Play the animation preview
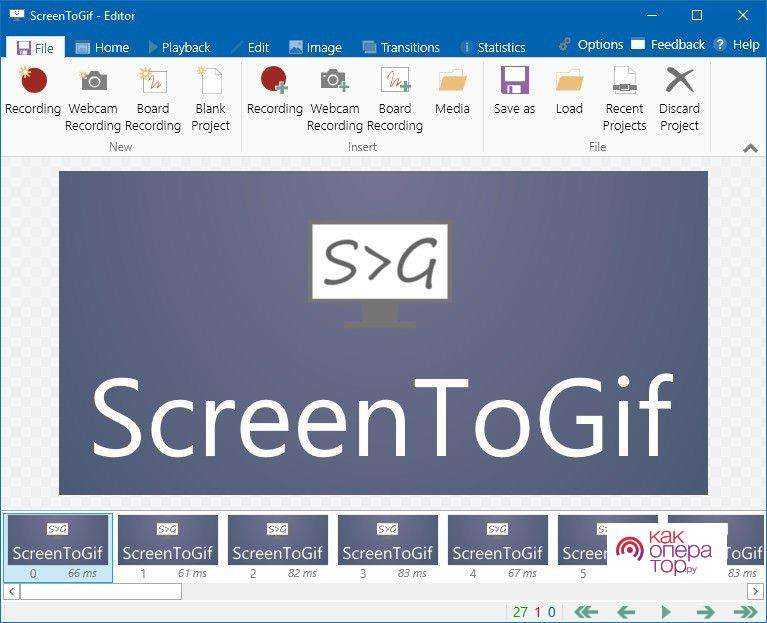The width and height of the screenshot is (767, 623). [666, 611]
